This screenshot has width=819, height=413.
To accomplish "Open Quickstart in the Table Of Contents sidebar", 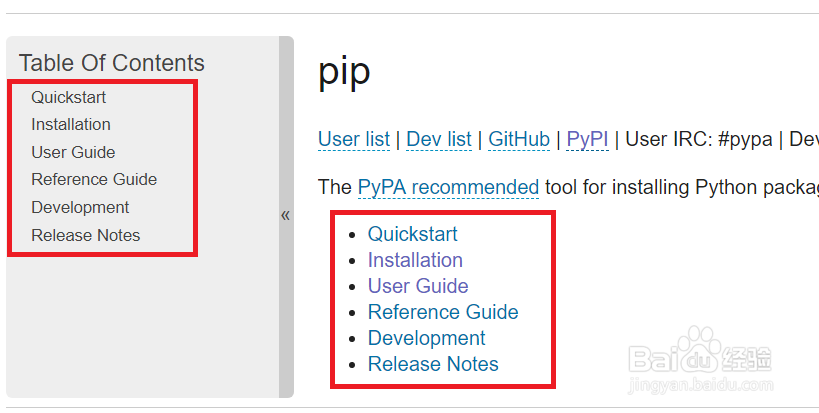I will coord(68,97).
